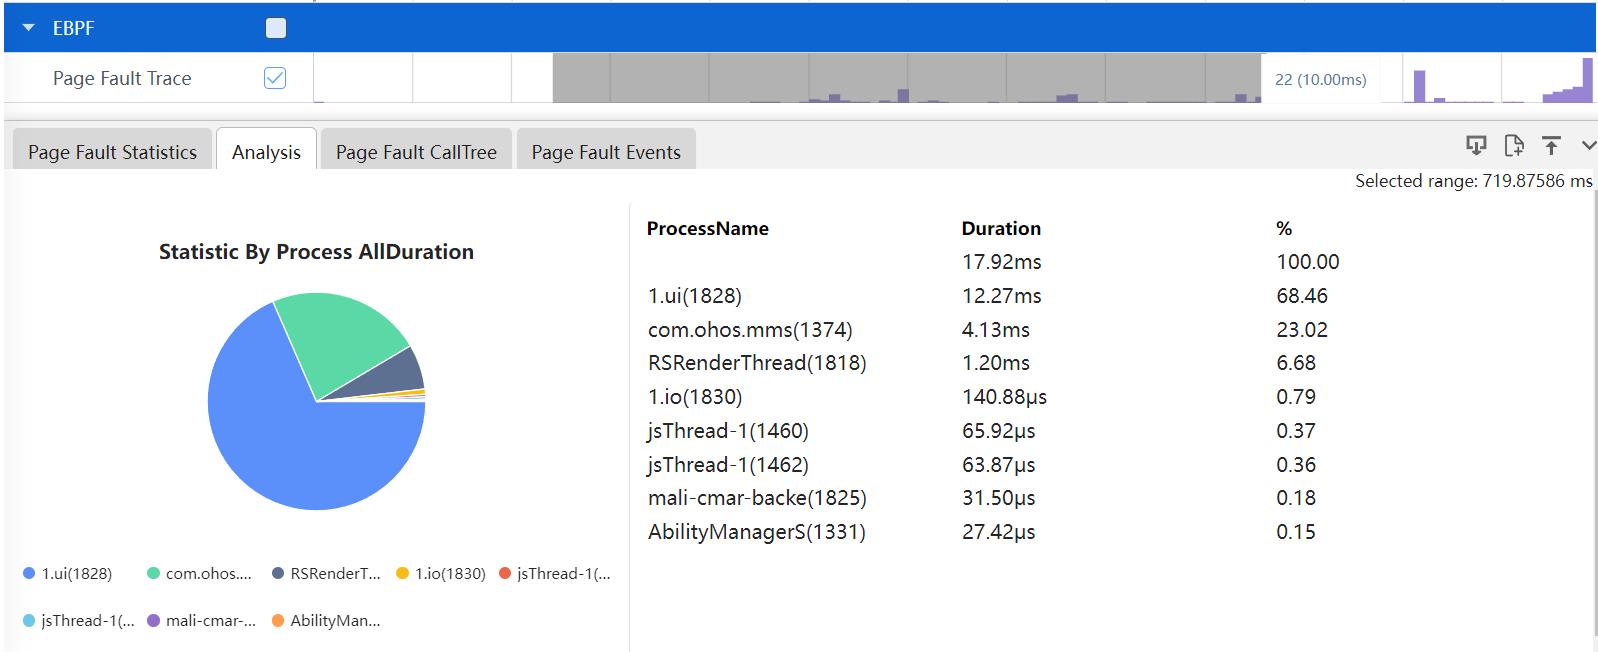The image size is (1598, 652).
Task: Collapse the EBPF group triangle
Action: click(29, 28)
